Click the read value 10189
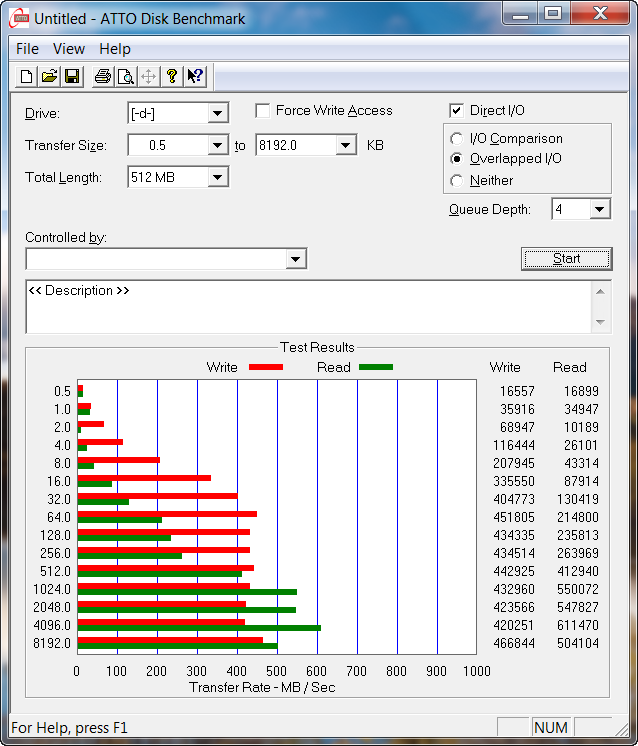638x746 pixels. [581, 427]
